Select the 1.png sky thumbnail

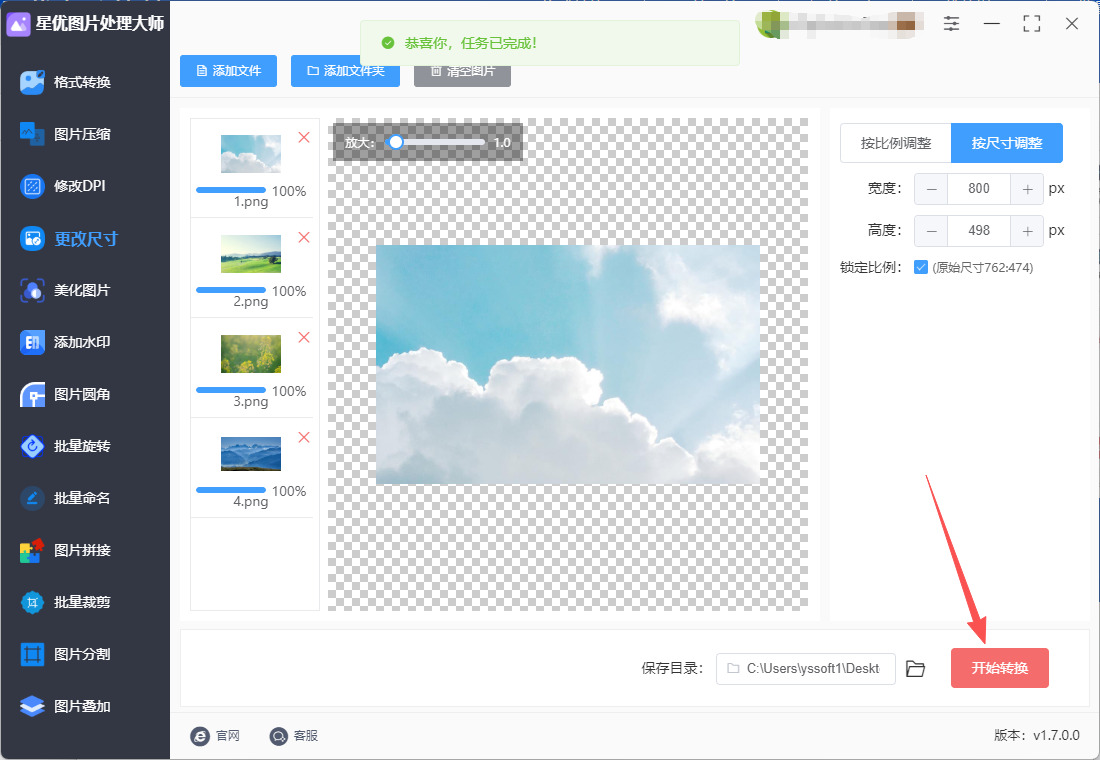click(x=251, y=154)
